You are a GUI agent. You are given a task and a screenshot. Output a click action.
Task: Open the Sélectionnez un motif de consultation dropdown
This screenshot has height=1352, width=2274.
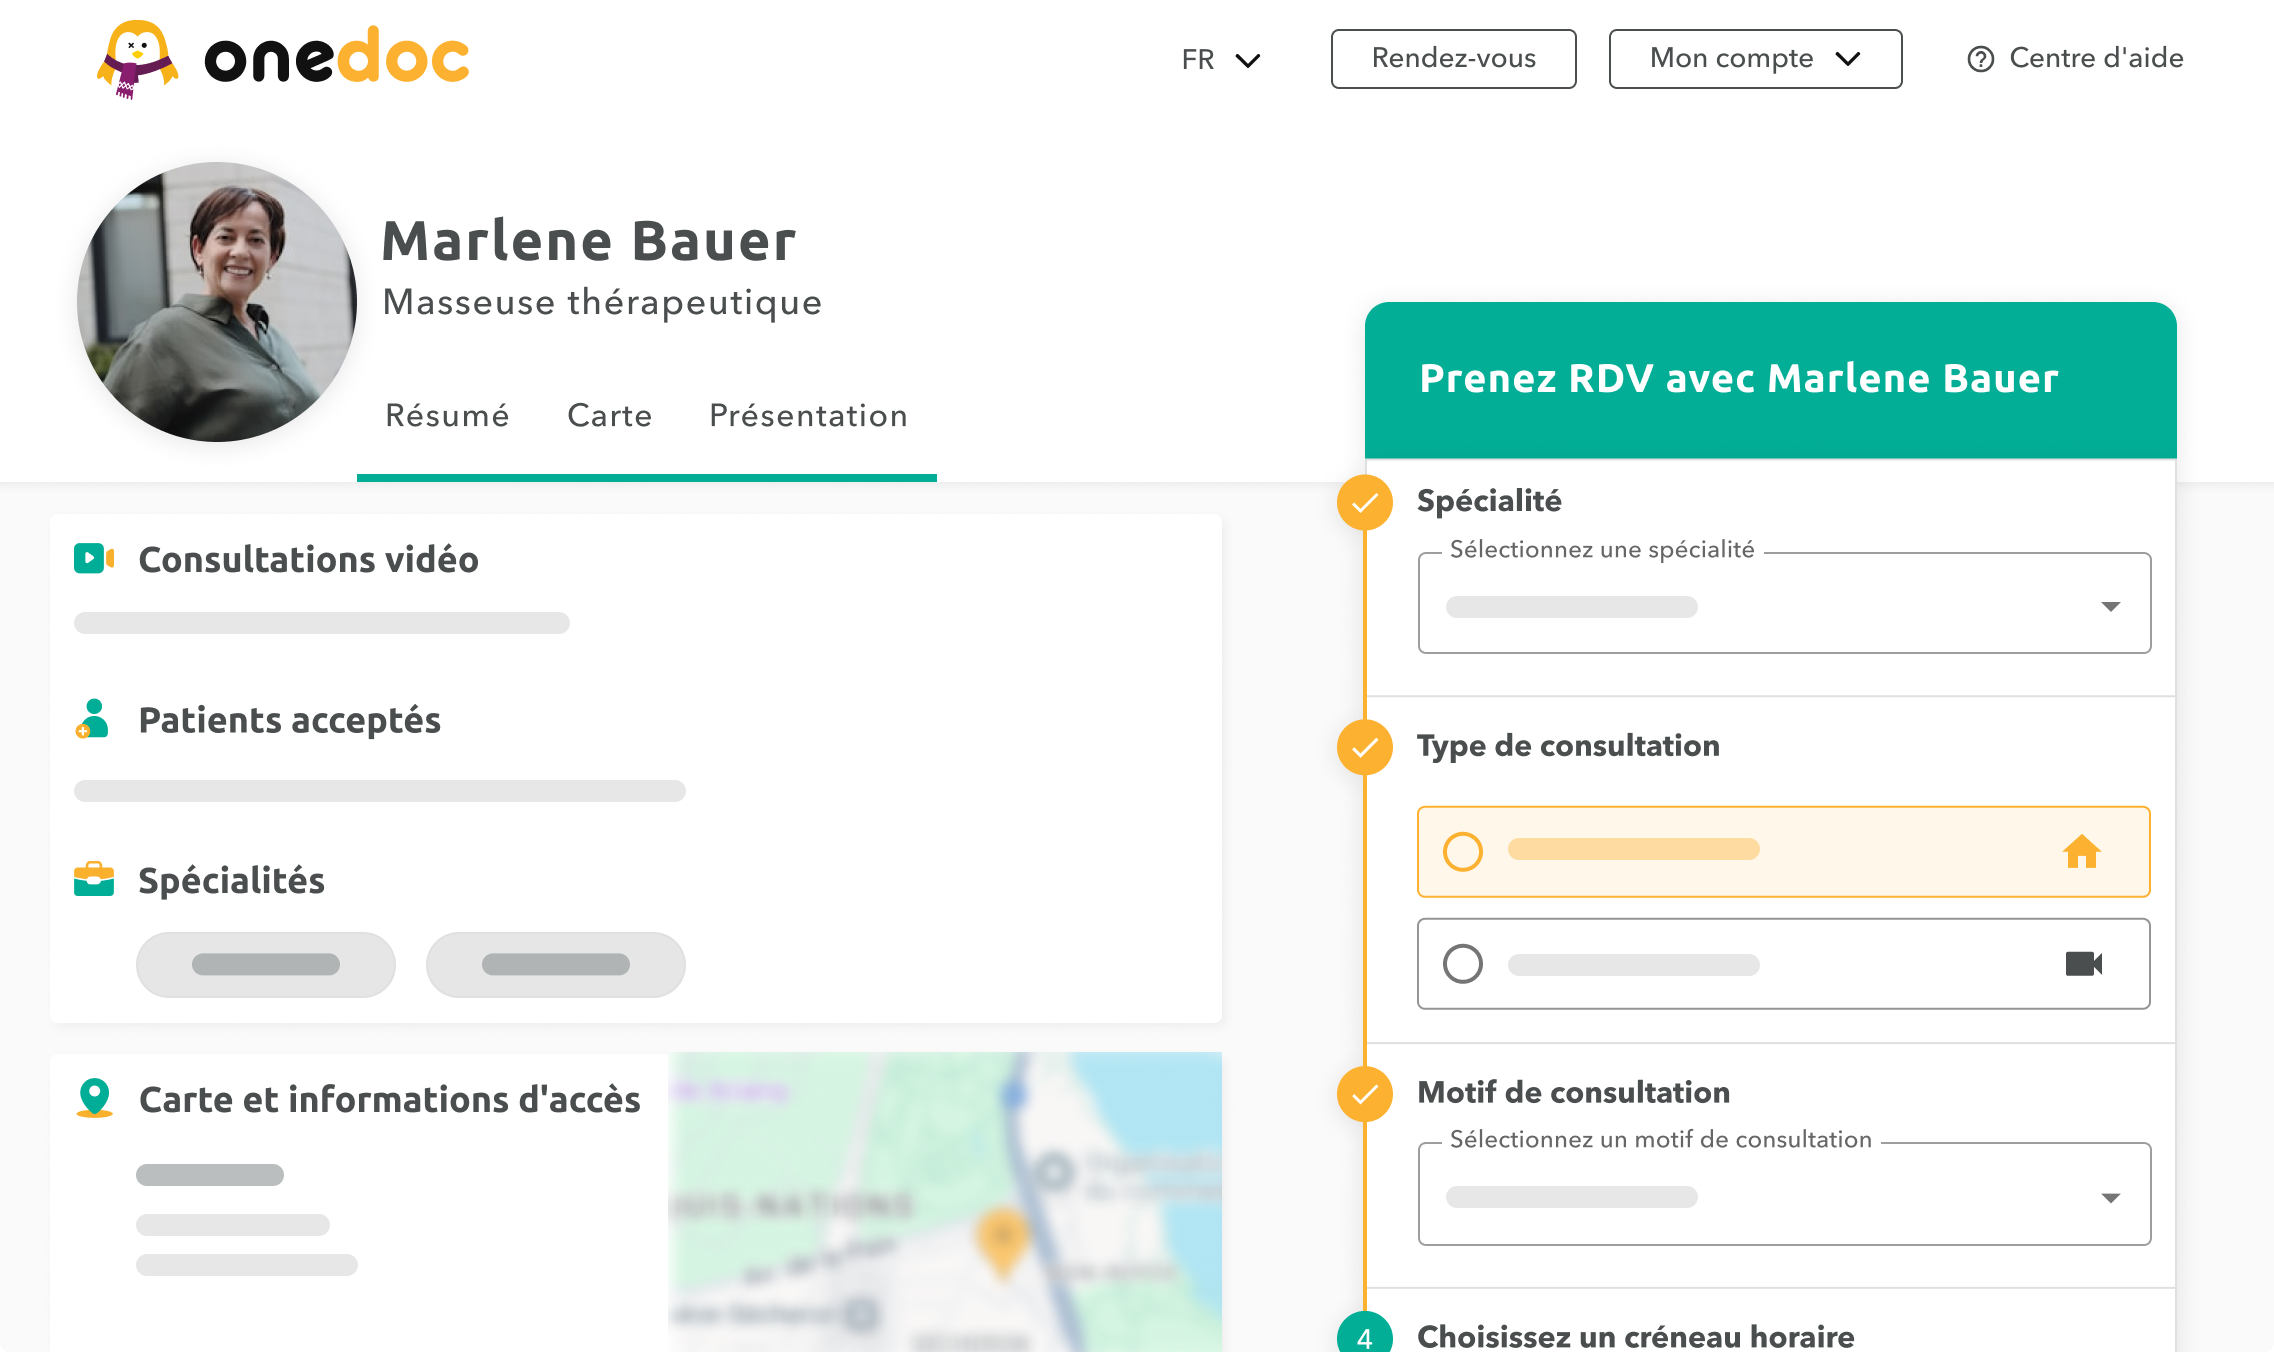coord(1784,1194)
